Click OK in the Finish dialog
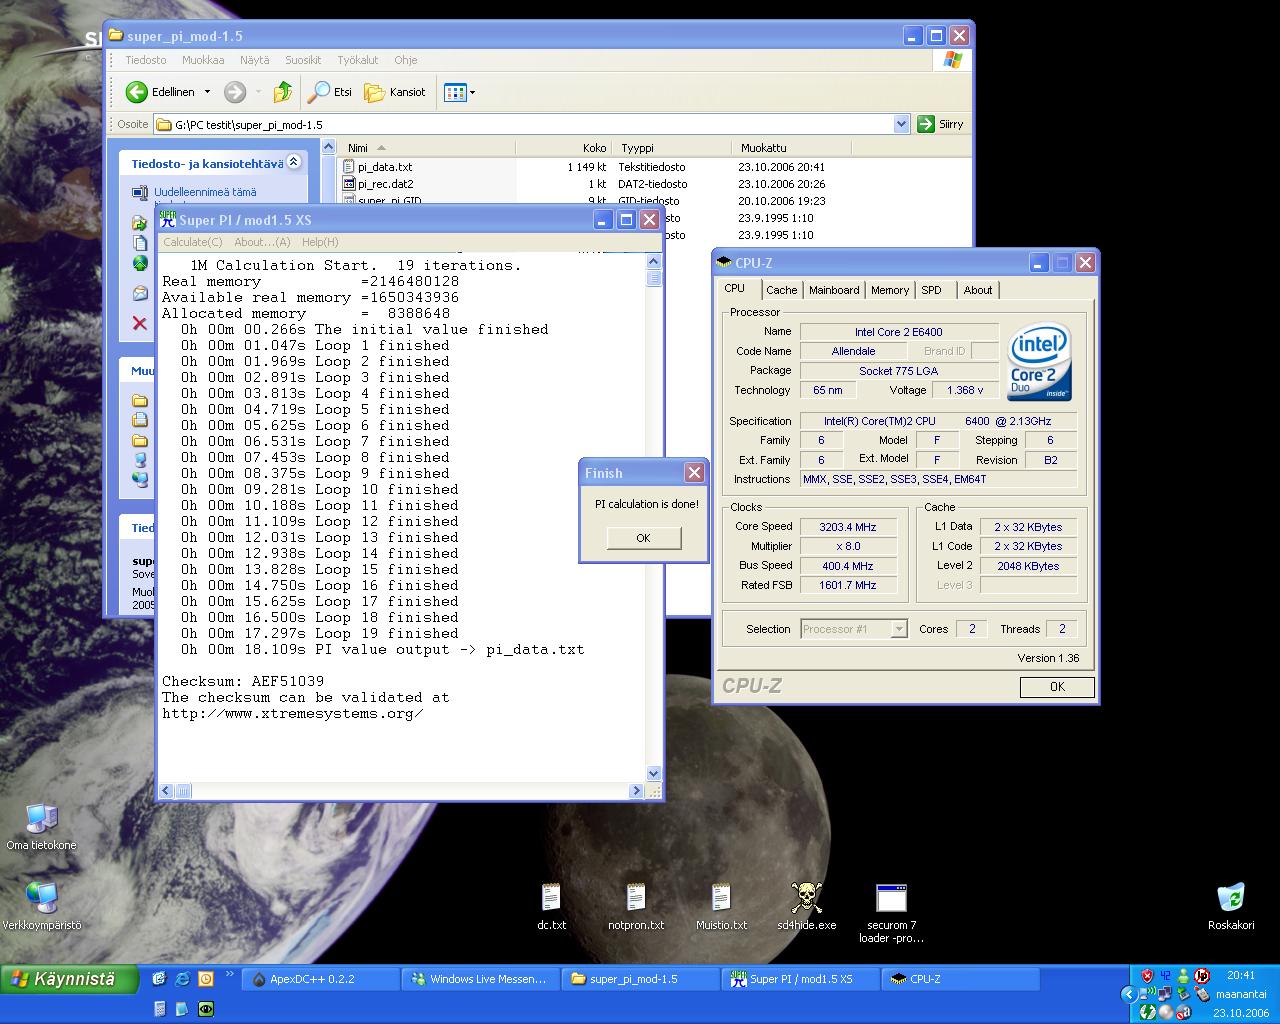This screenshot has width=1280, height=1024. tap(643, 538)
